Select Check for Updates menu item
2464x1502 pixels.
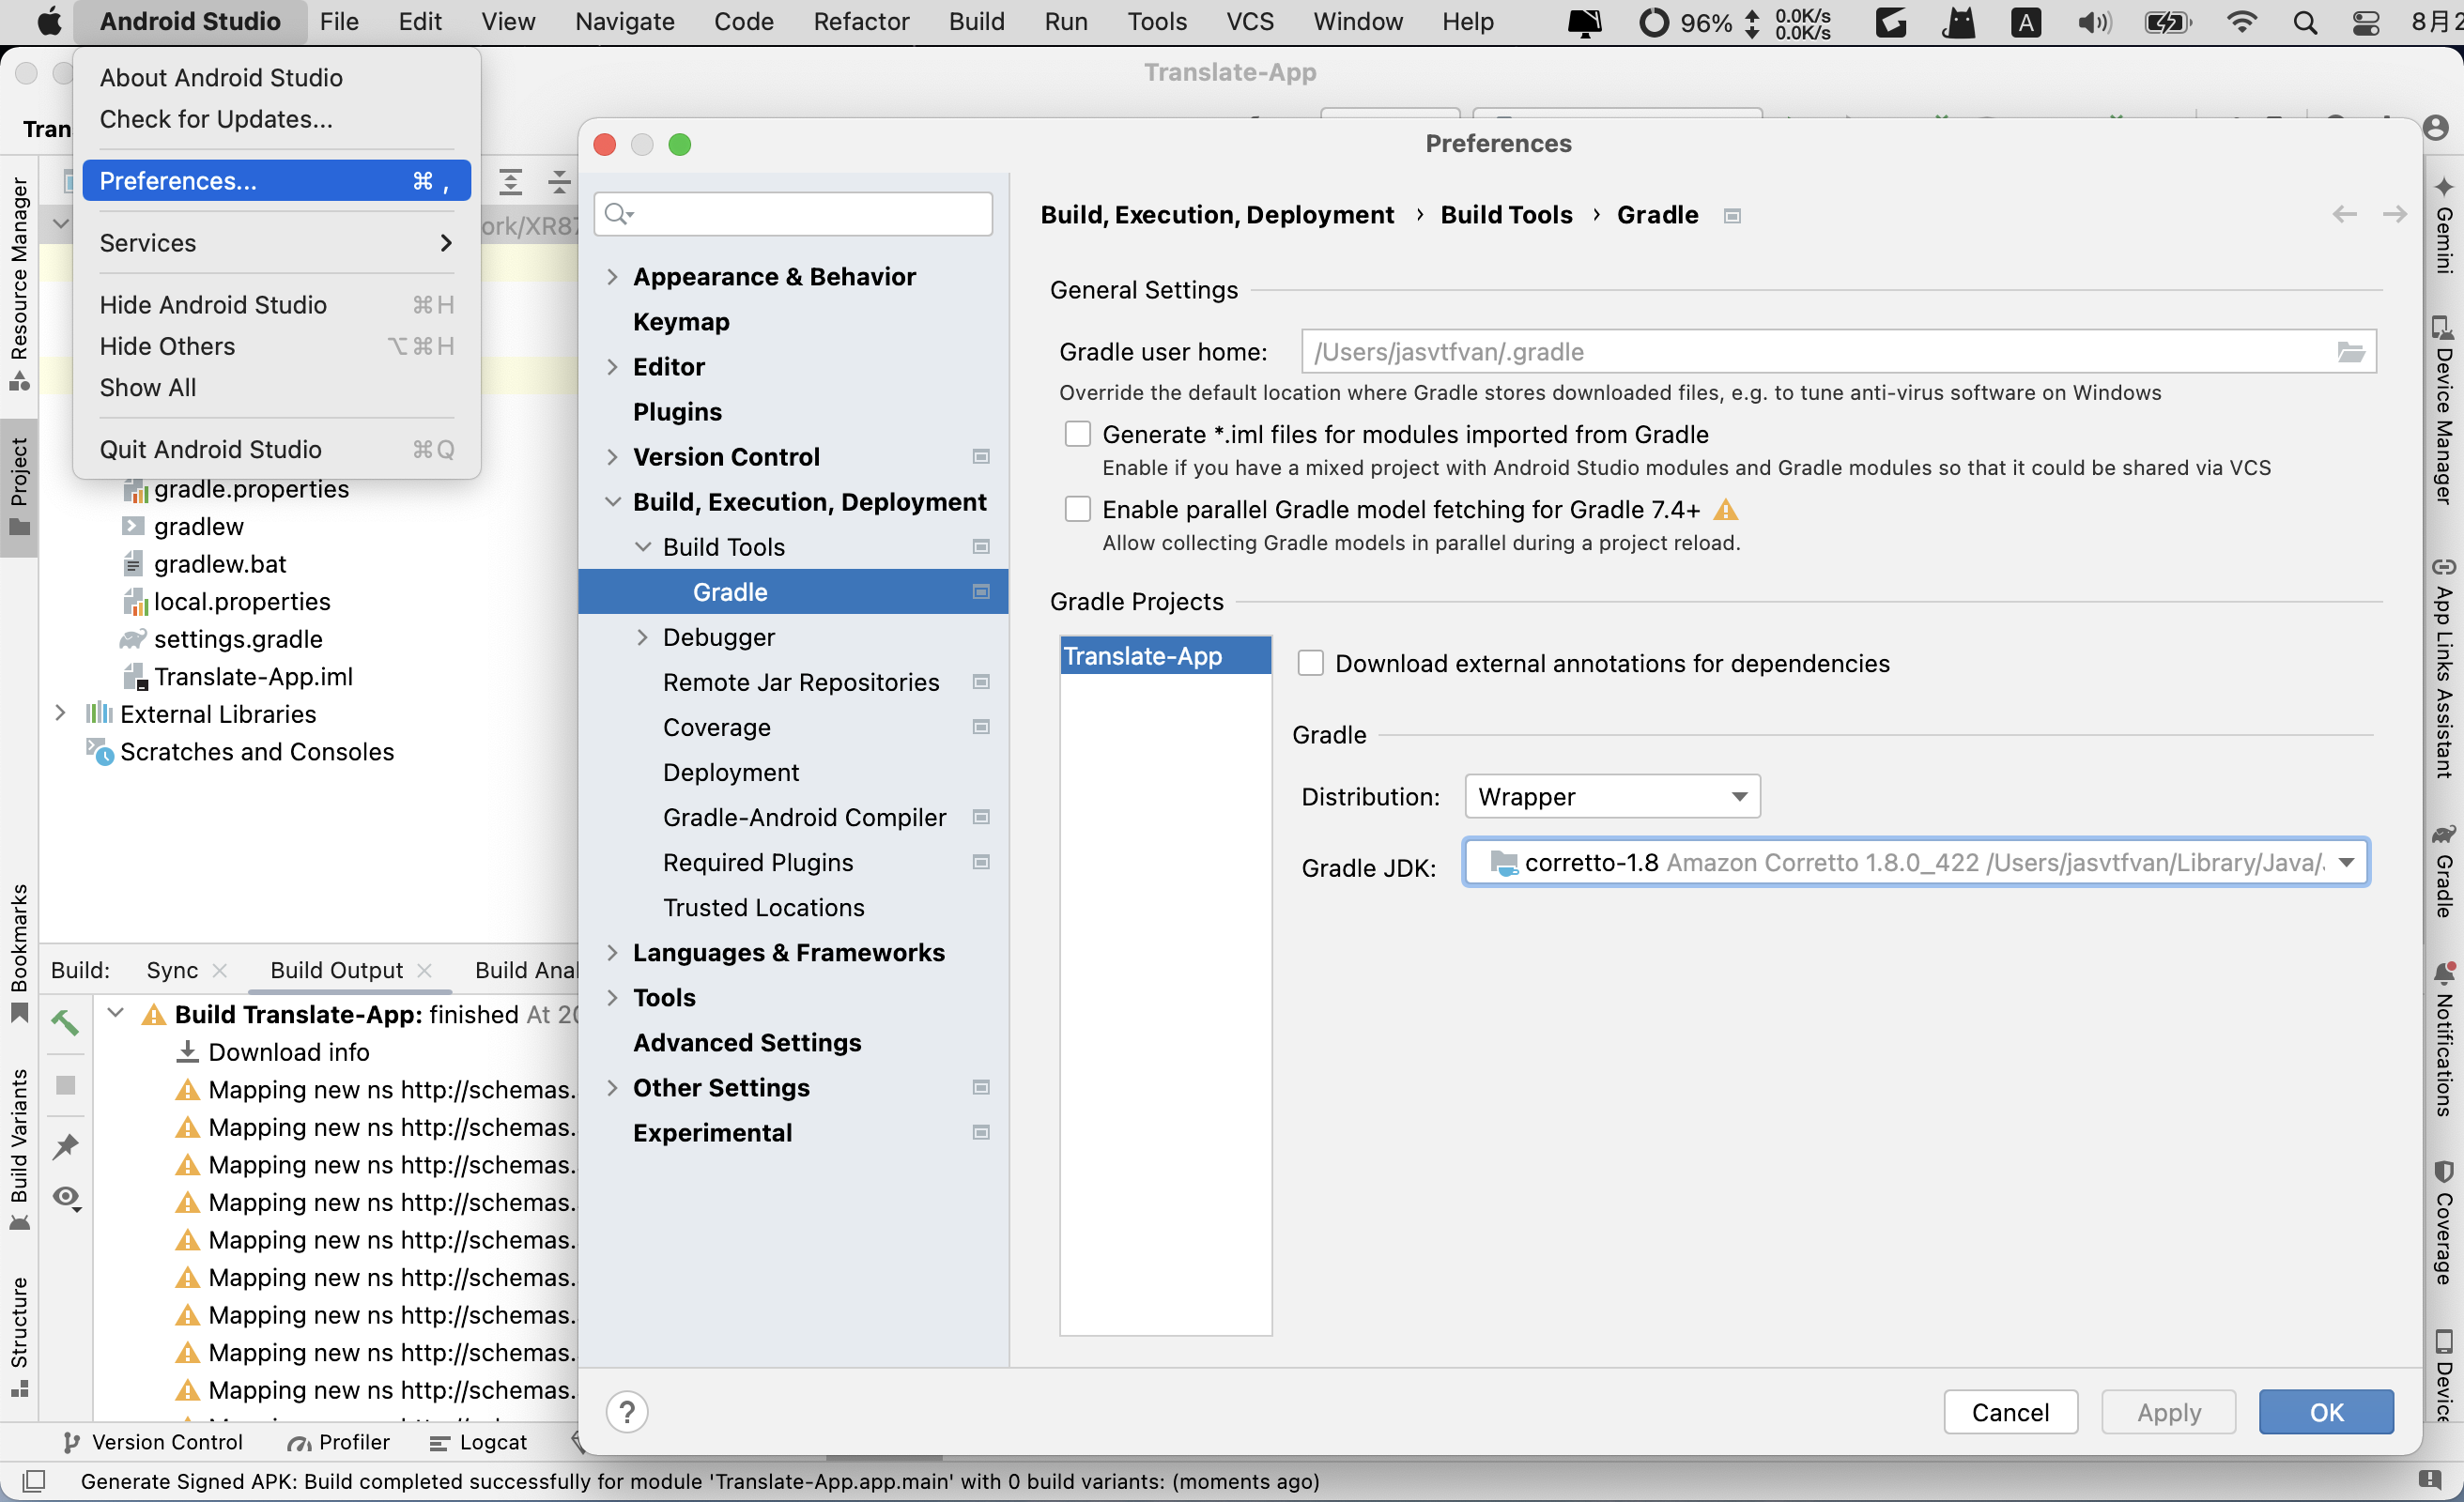pyautogui.click(x=276, y=119)
